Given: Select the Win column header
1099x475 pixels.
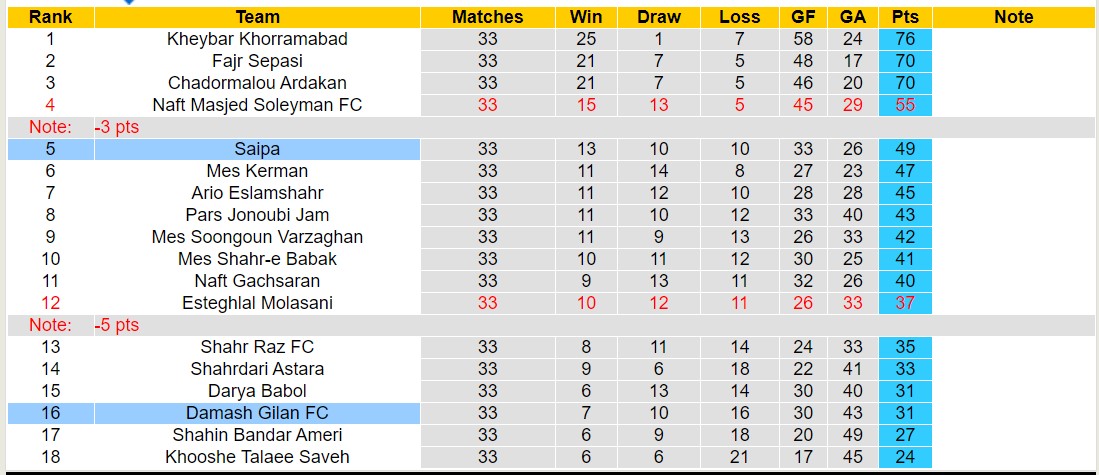Looking at the screenshot, I should [x=586, y=17].
